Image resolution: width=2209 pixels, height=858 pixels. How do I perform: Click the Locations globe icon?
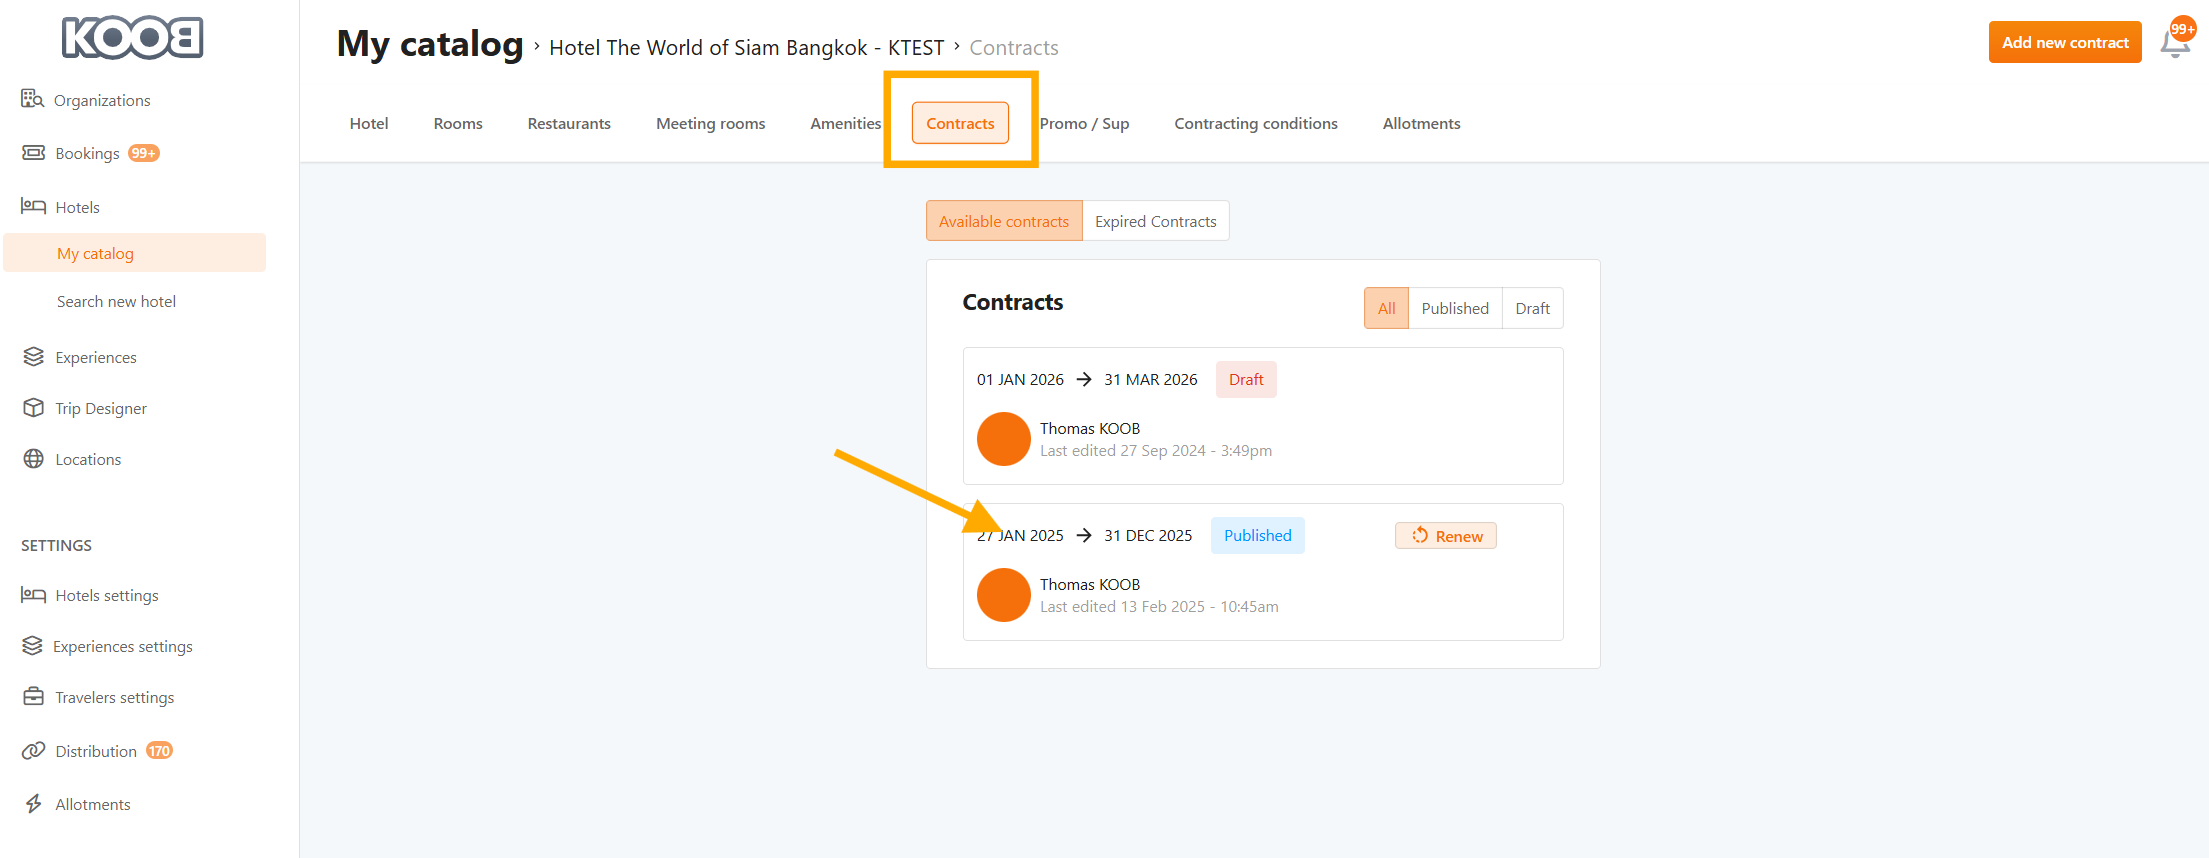[33, 459]
